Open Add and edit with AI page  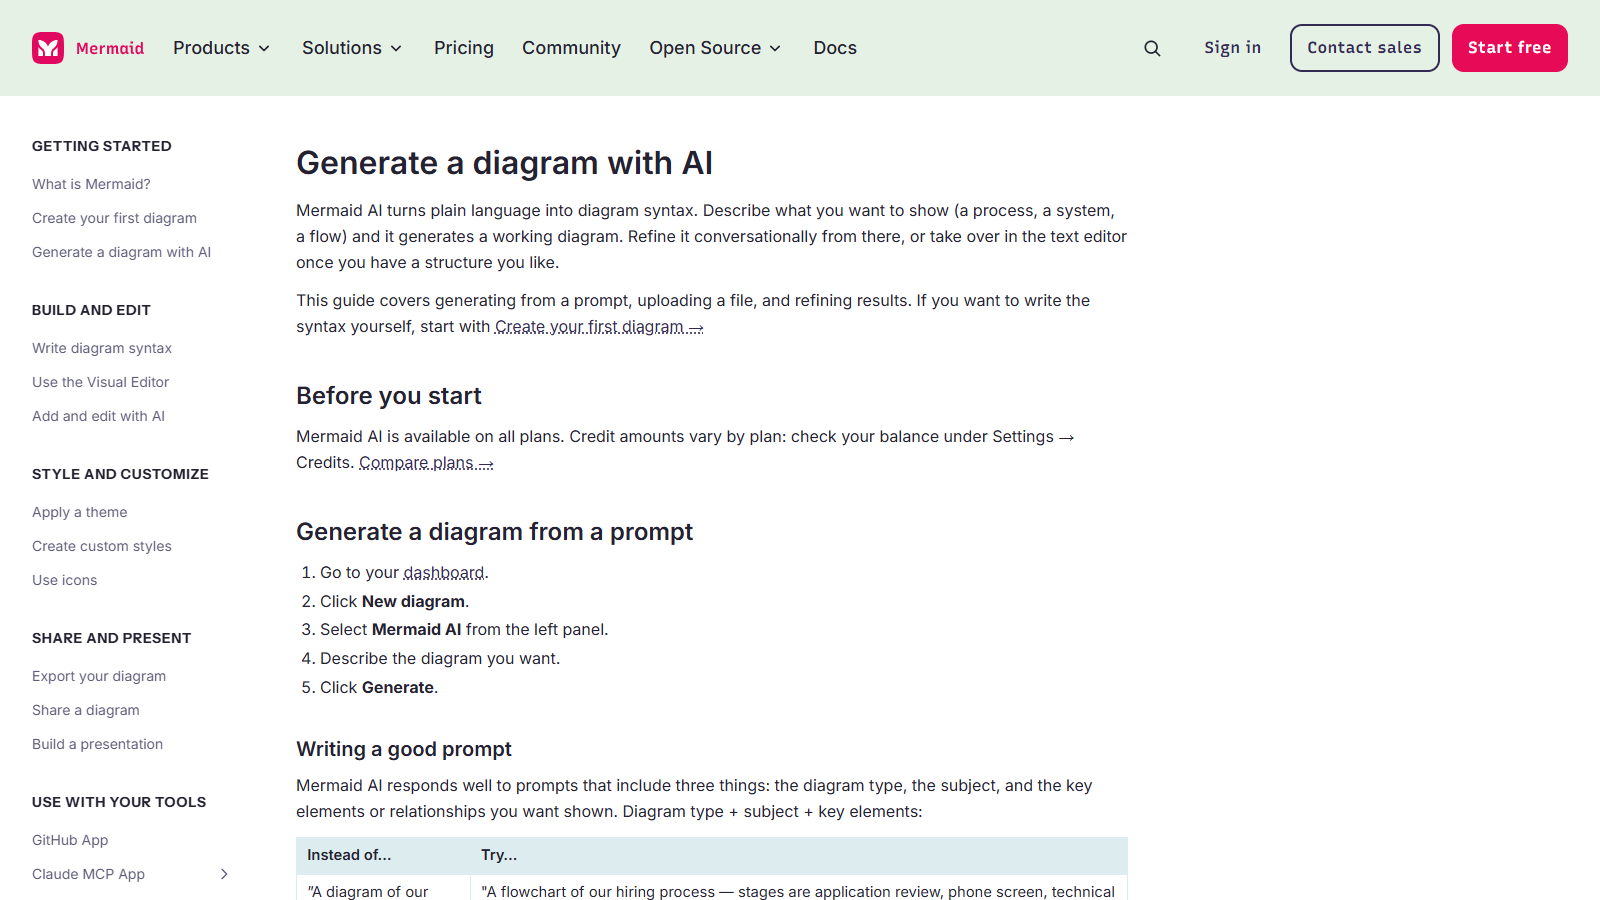click(98, 416)
